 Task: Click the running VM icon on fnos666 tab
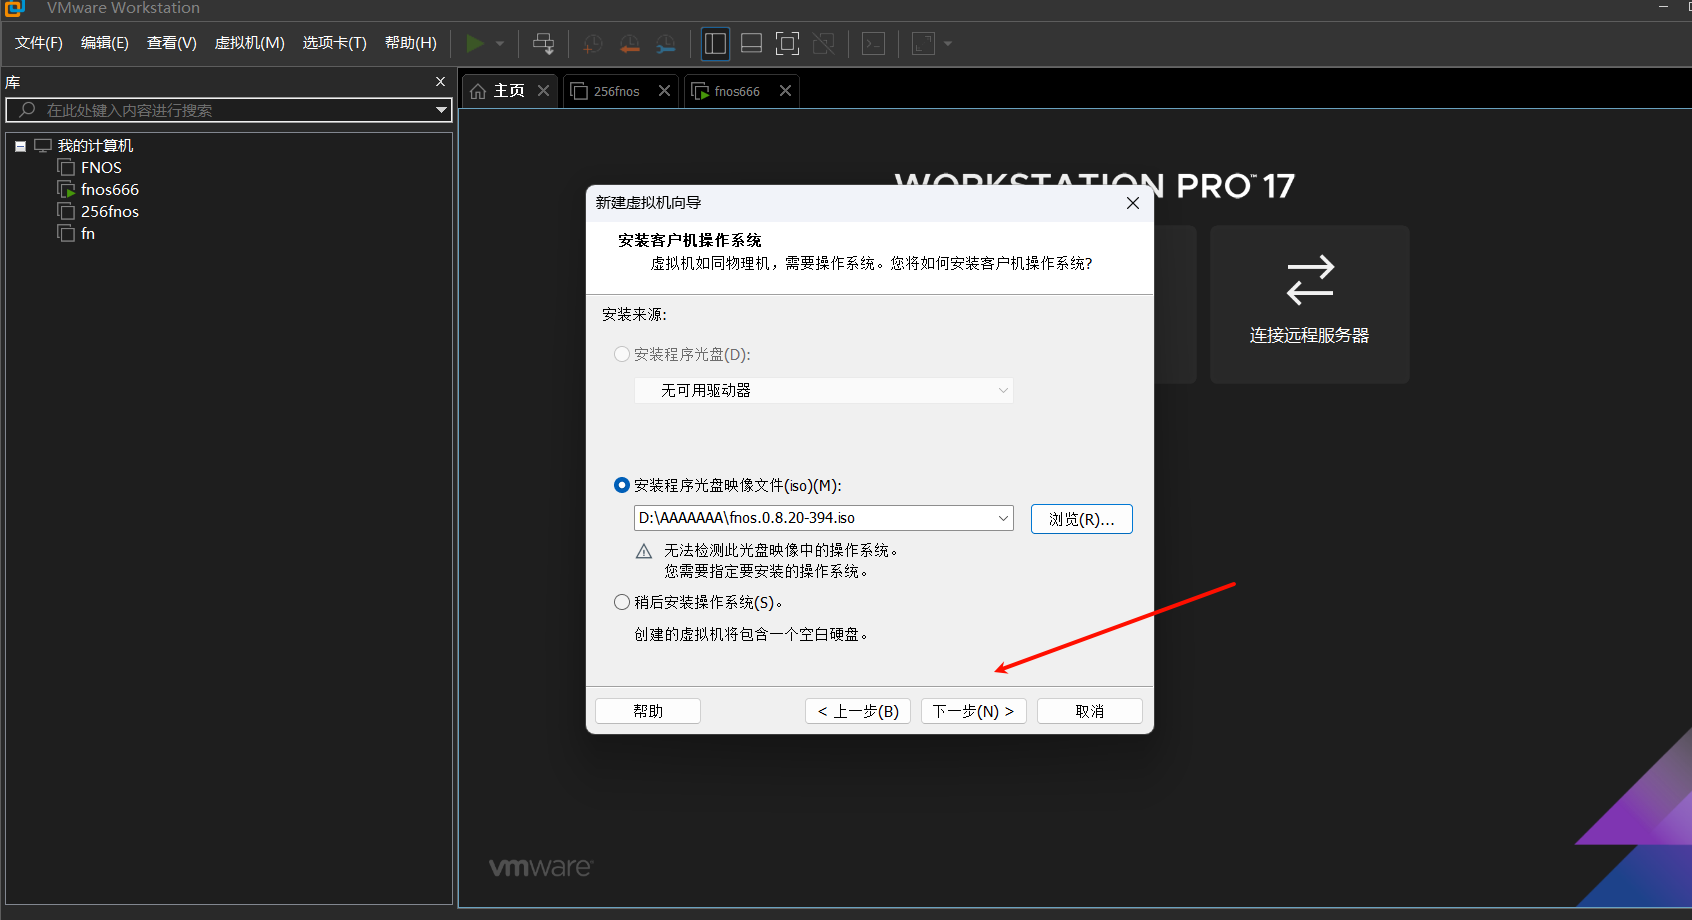point(700,91)
